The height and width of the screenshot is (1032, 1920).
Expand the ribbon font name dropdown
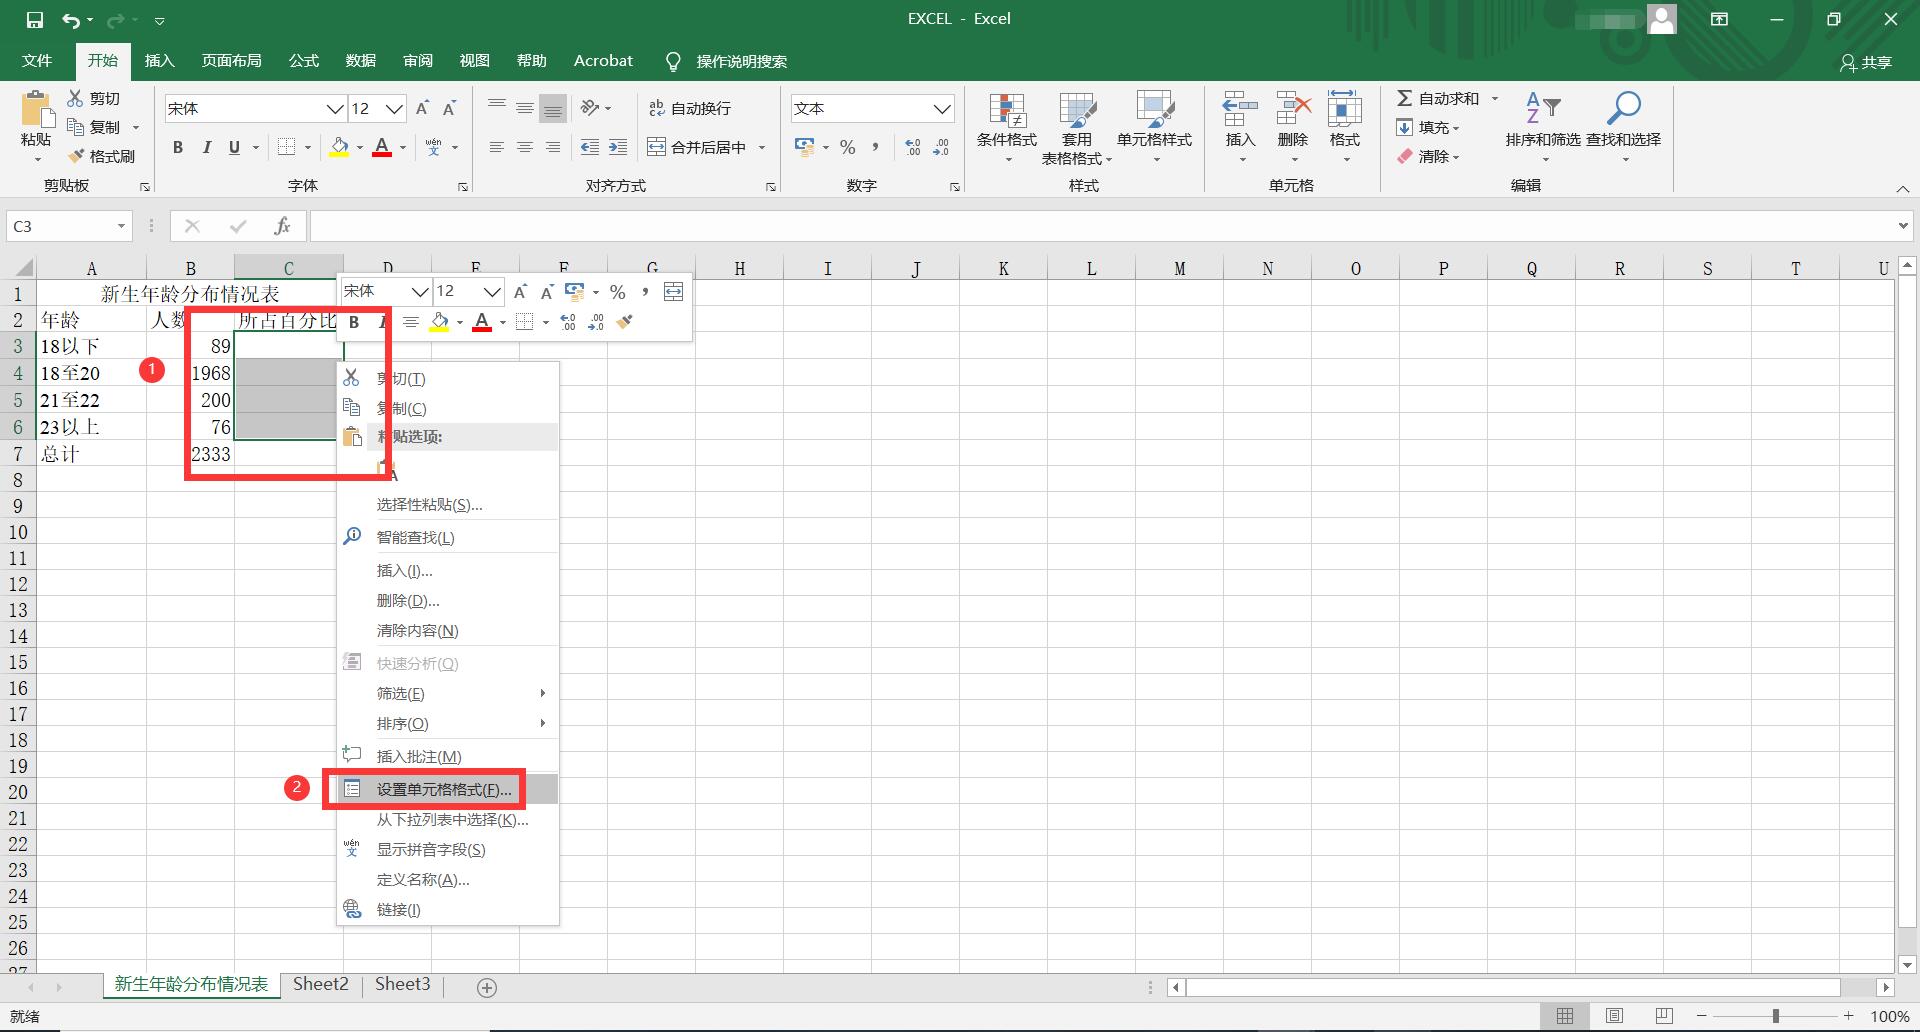point(335,108)
